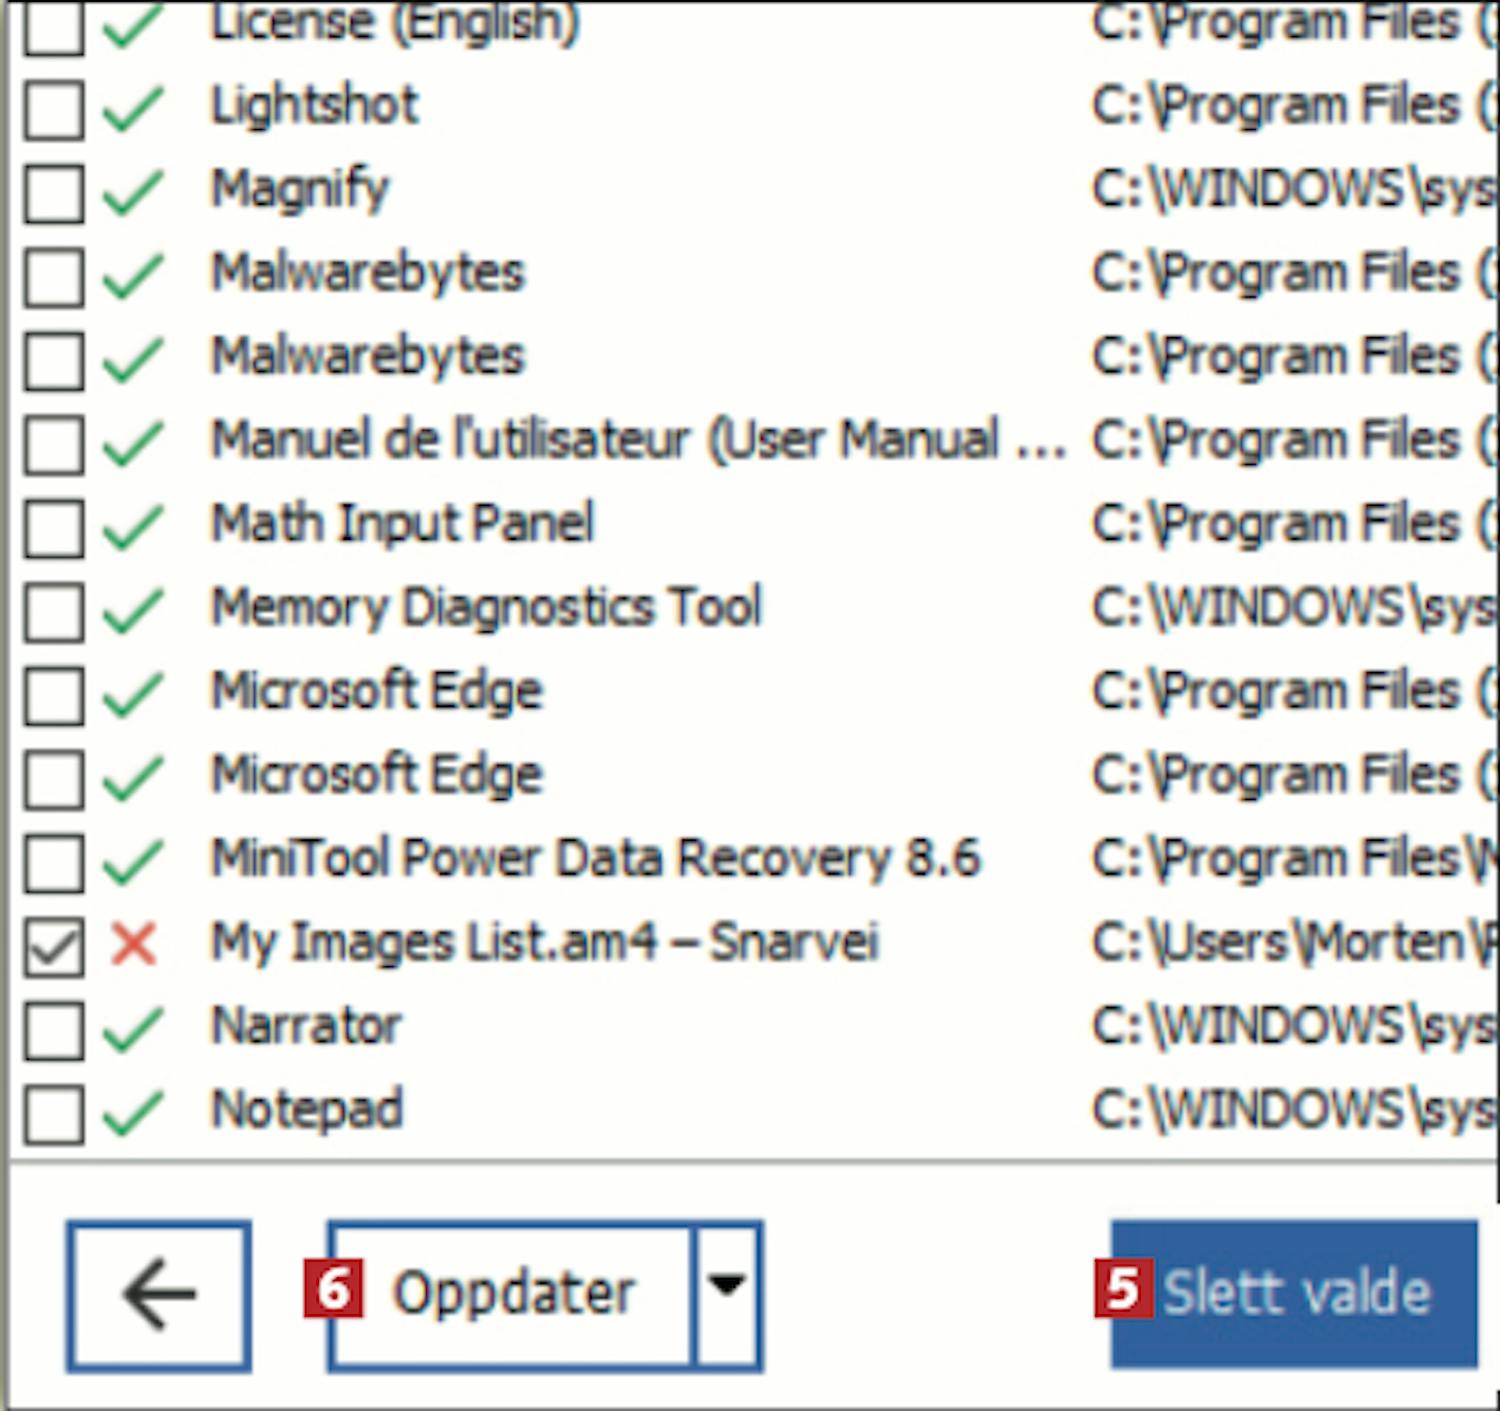Check the Narrator entry checkbox
Viewport: 1500px width, 1411px height.
coord(54,1029)
